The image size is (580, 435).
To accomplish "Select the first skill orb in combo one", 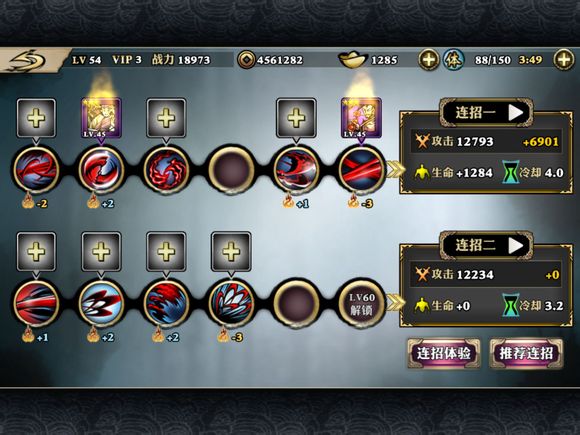I will (36, 169).
